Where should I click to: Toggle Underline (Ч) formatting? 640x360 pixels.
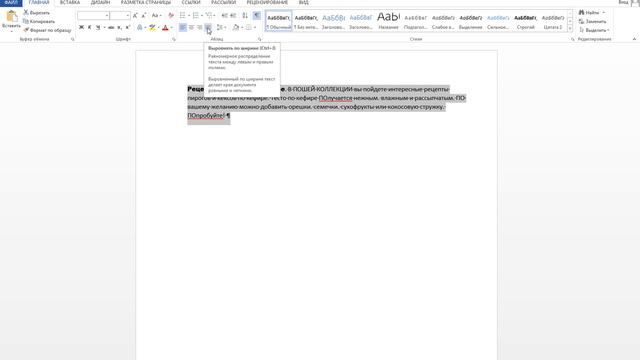tap(98, 27)
